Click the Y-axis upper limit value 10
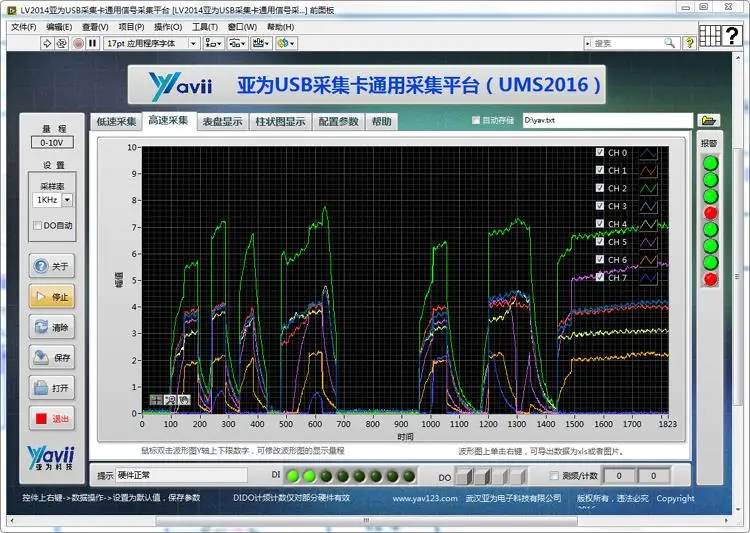 coord(132,147)
